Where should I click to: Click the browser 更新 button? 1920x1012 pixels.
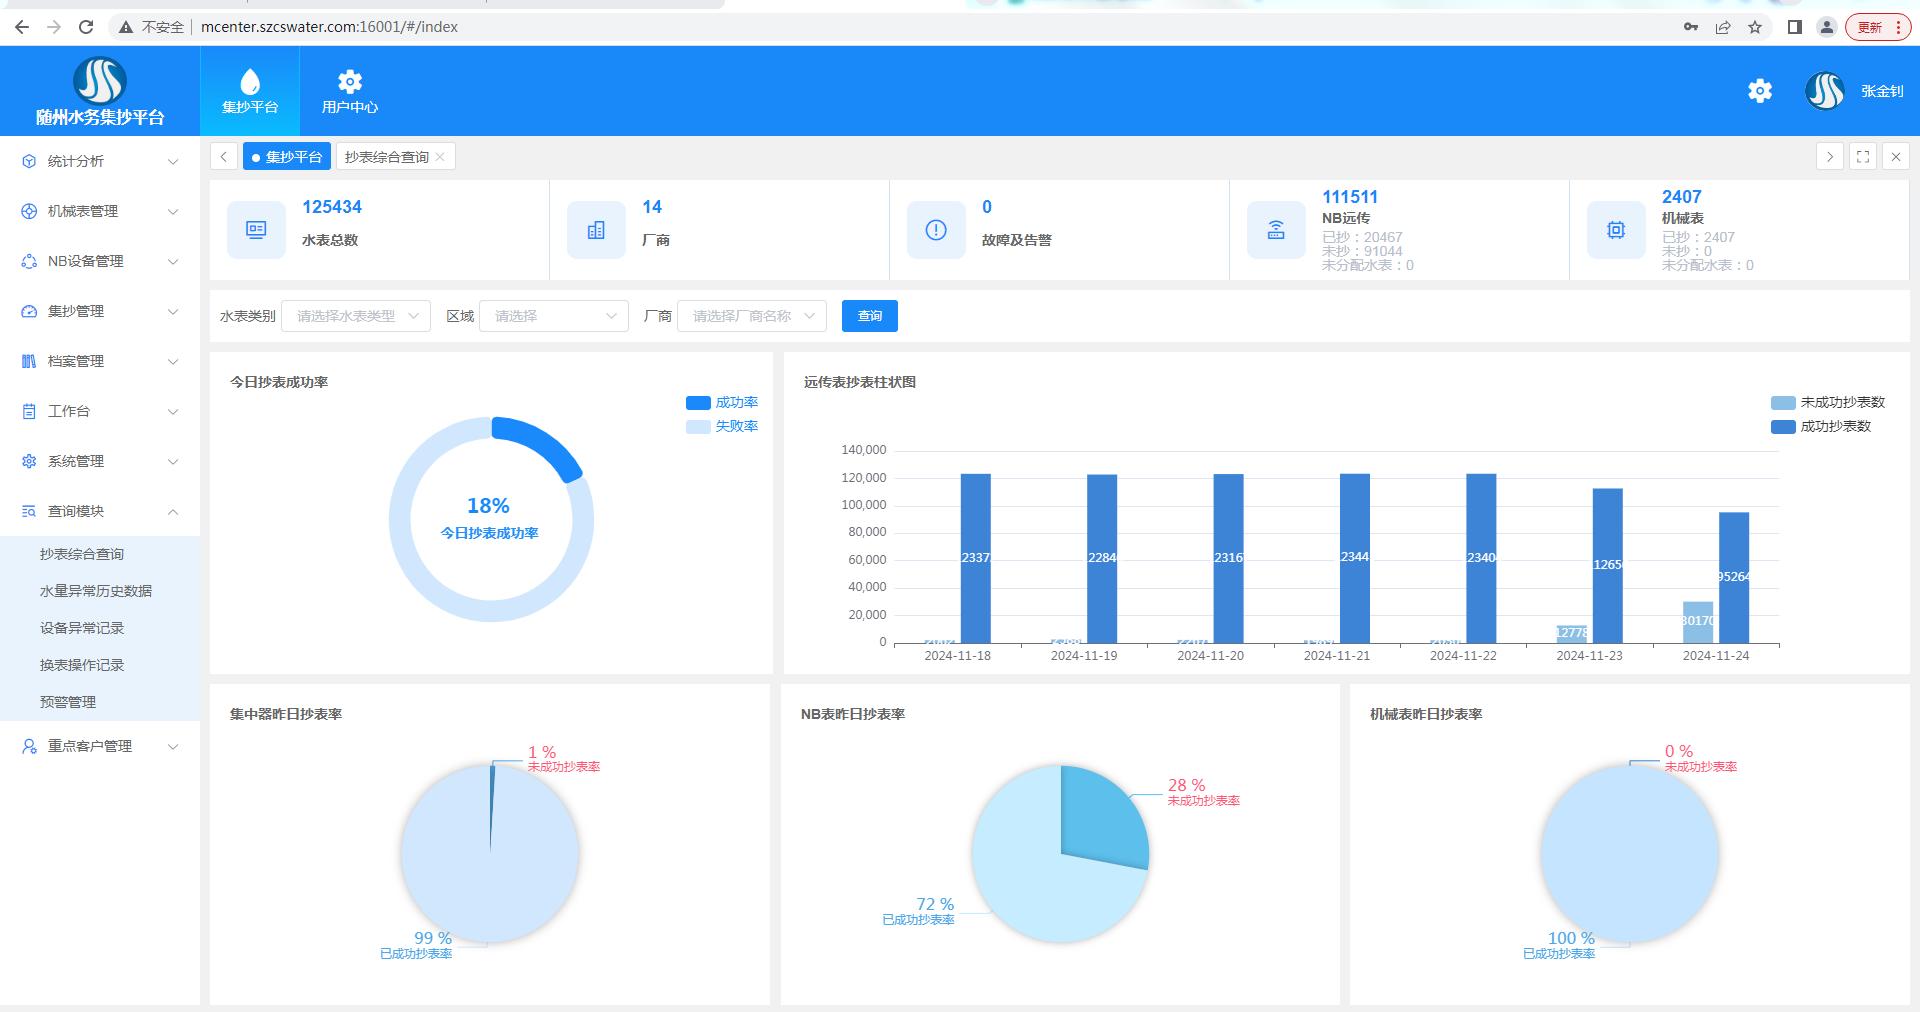click(1877, 27)
